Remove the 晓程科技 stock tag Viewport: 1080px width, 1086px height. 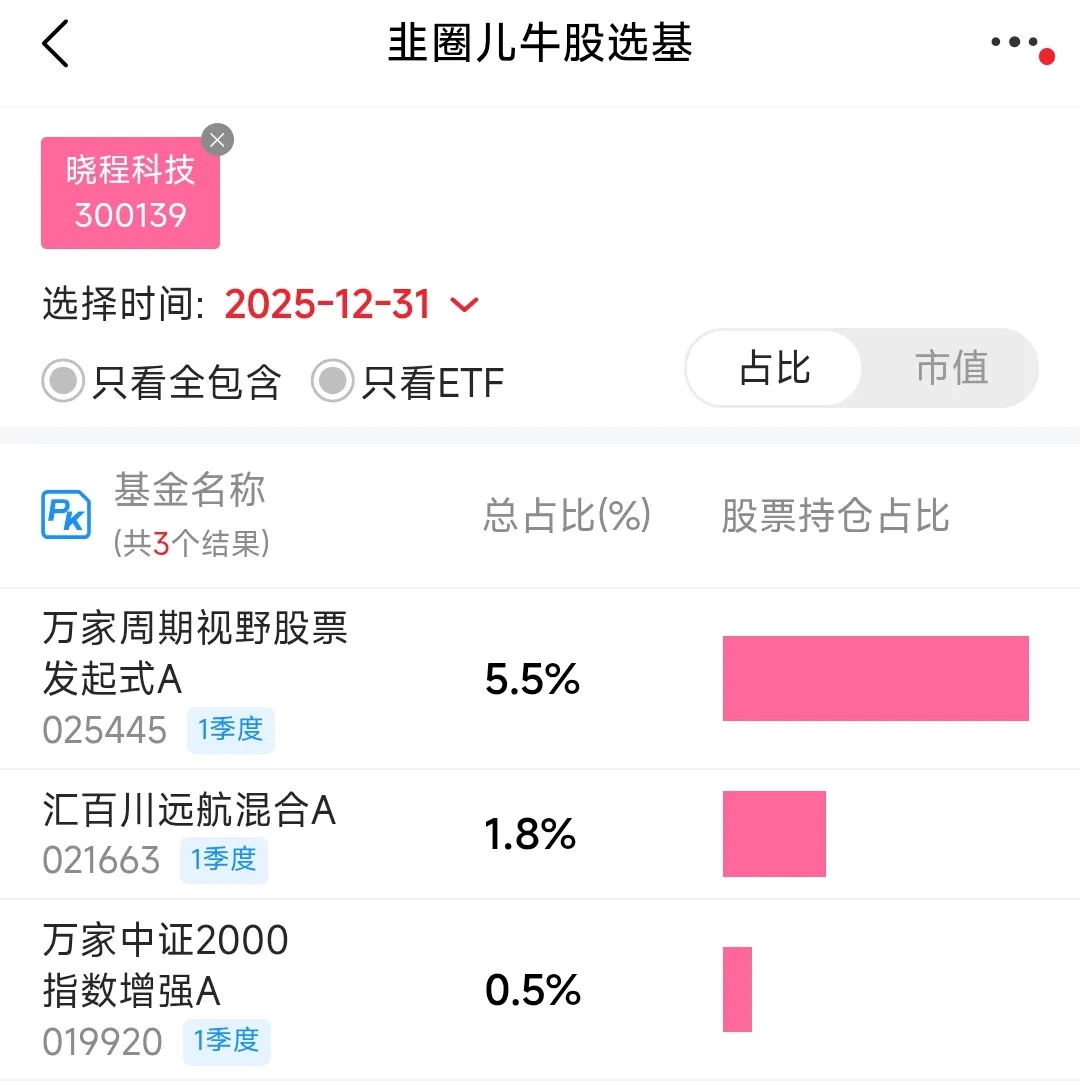[217, 140]
